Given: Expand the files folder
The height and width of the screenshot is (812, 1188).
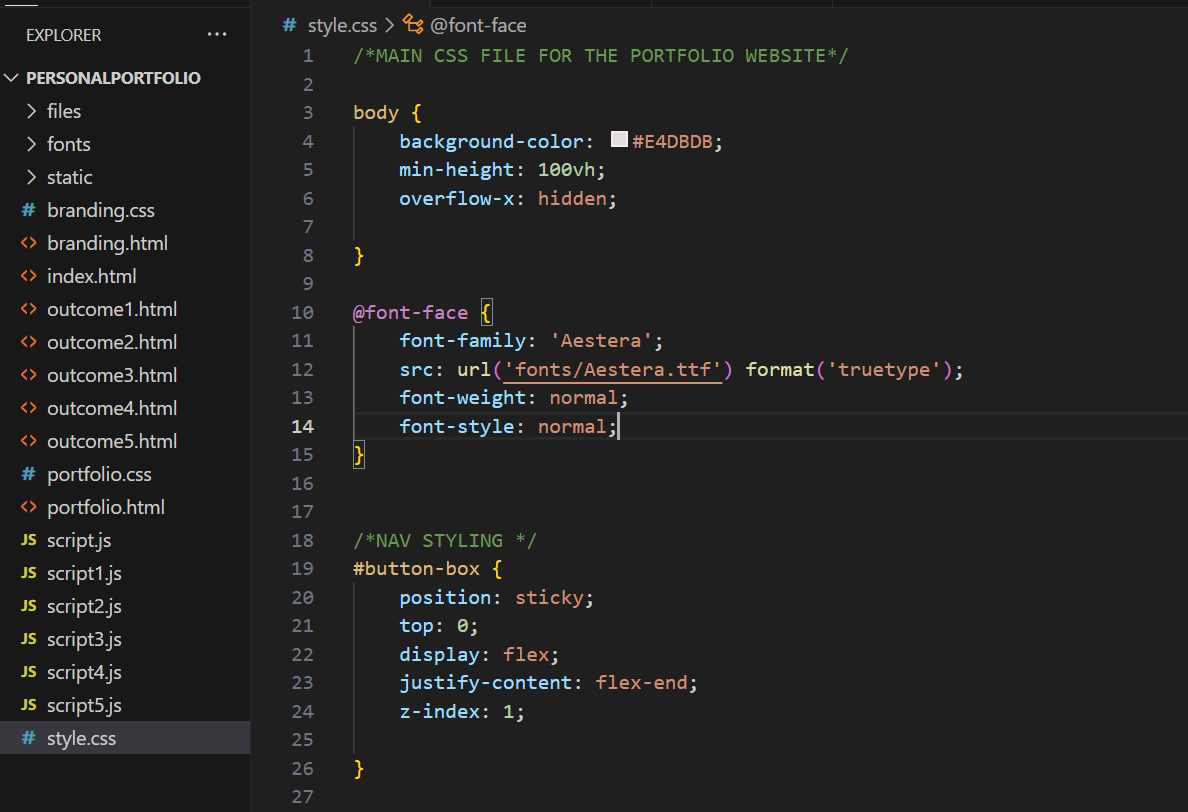Looking at the screenshot, I should [30, 110].
